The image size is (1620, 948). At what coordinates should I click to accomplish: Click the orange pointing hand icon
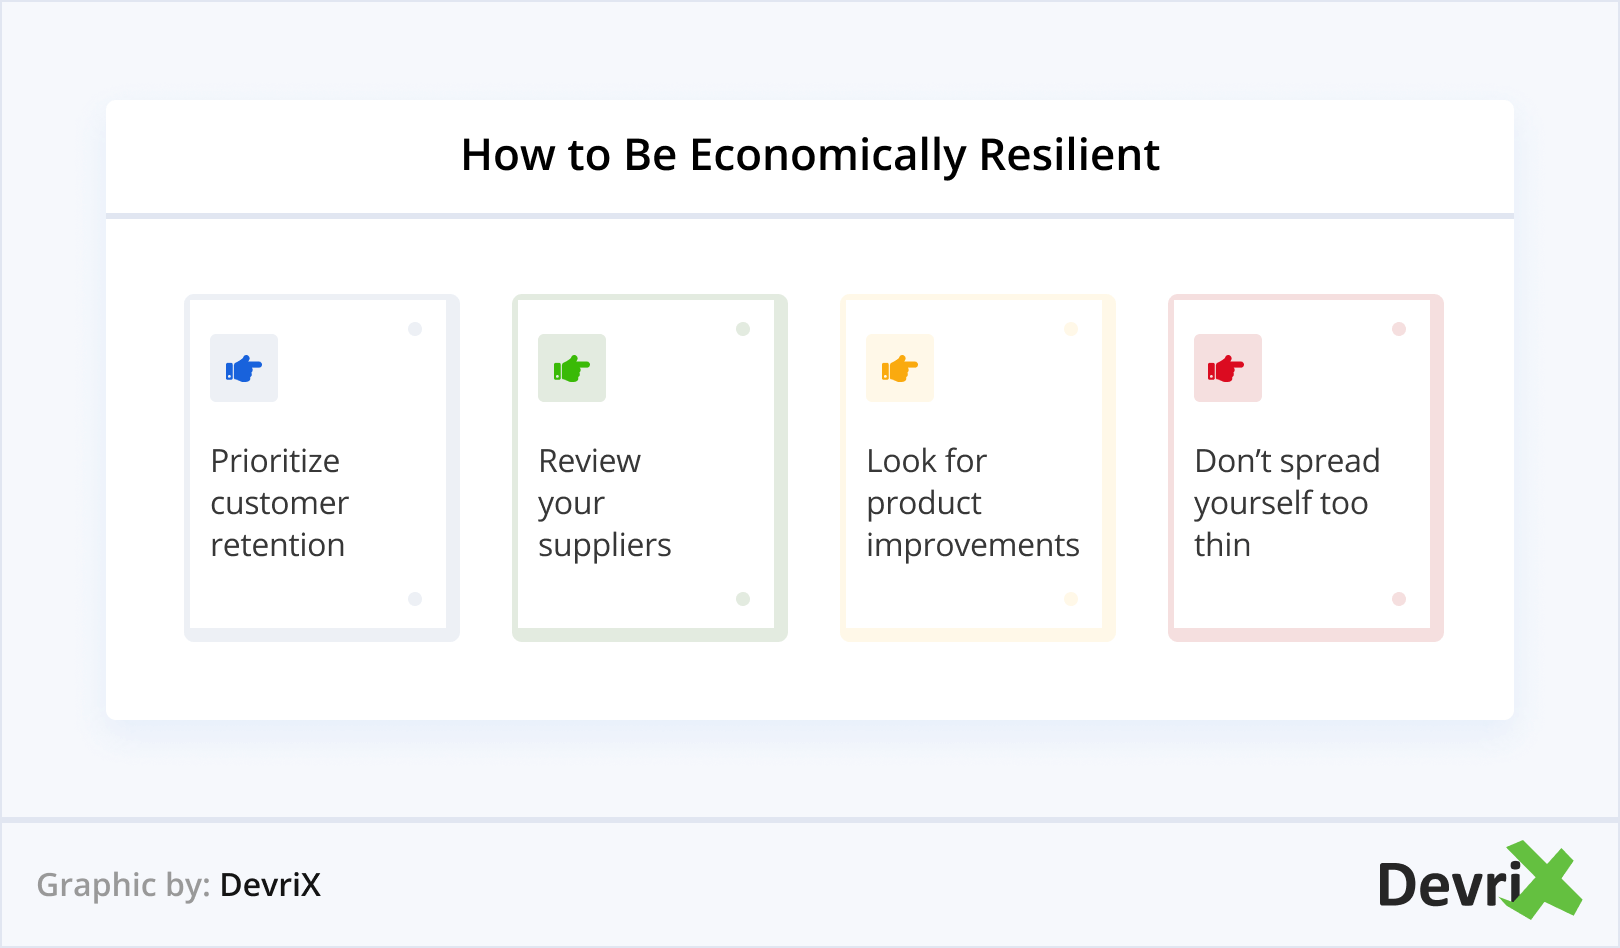(900, 369)
